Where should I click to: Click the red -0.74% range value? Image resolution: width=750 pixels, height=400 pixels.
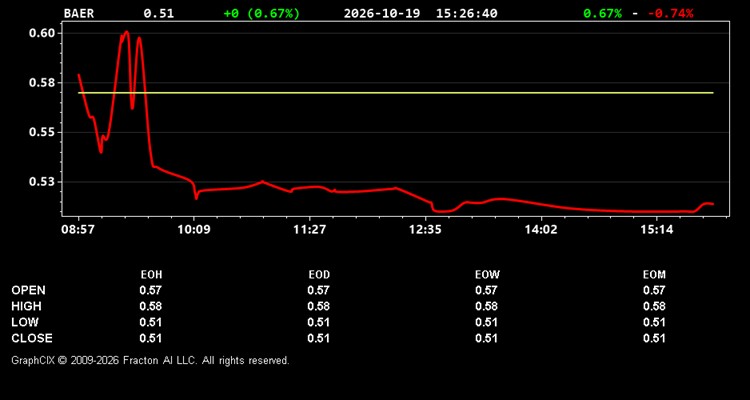click(x=671, y=13)
